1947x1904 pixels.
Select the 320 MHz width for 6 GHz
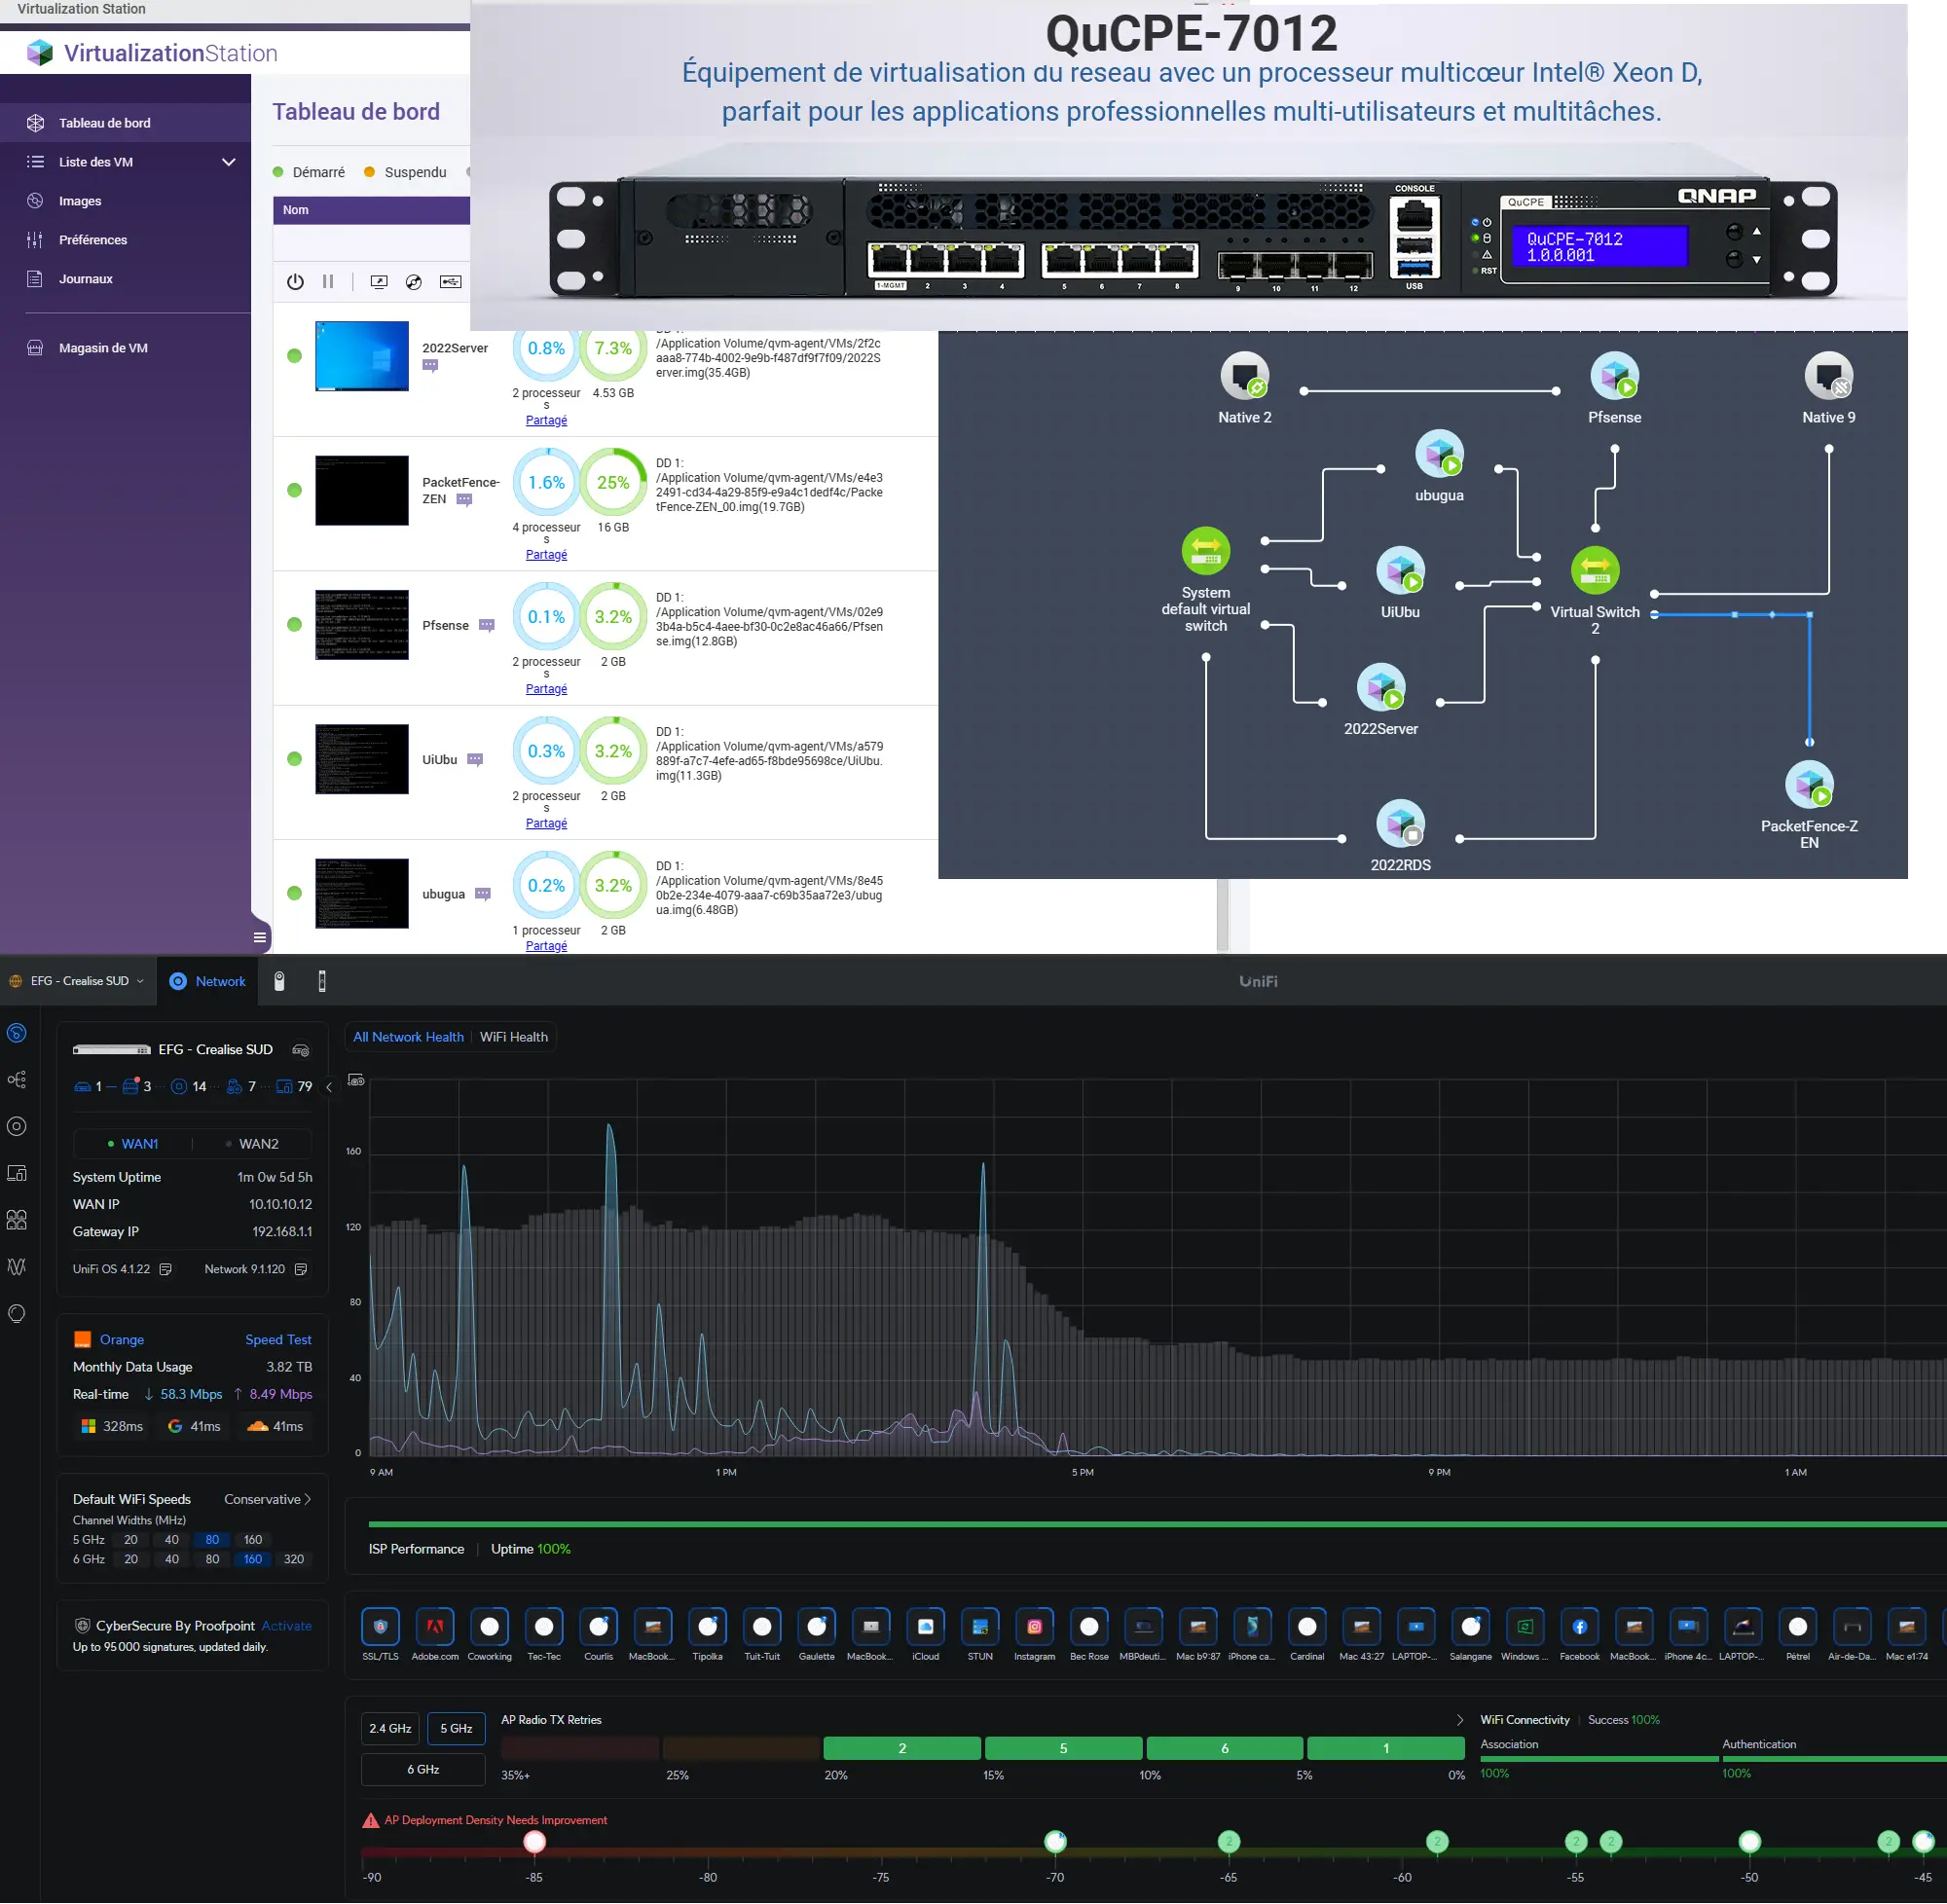tap(293, 1559)
